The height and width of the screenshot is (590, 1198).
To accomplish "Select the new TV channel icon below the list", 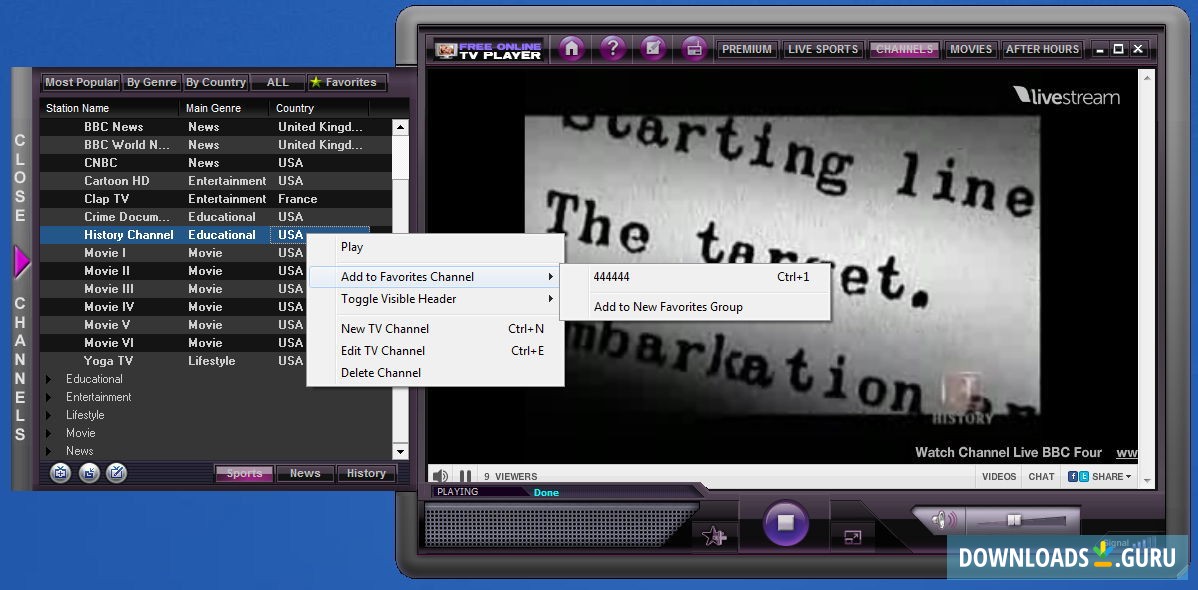I will [x=60, y=473].
